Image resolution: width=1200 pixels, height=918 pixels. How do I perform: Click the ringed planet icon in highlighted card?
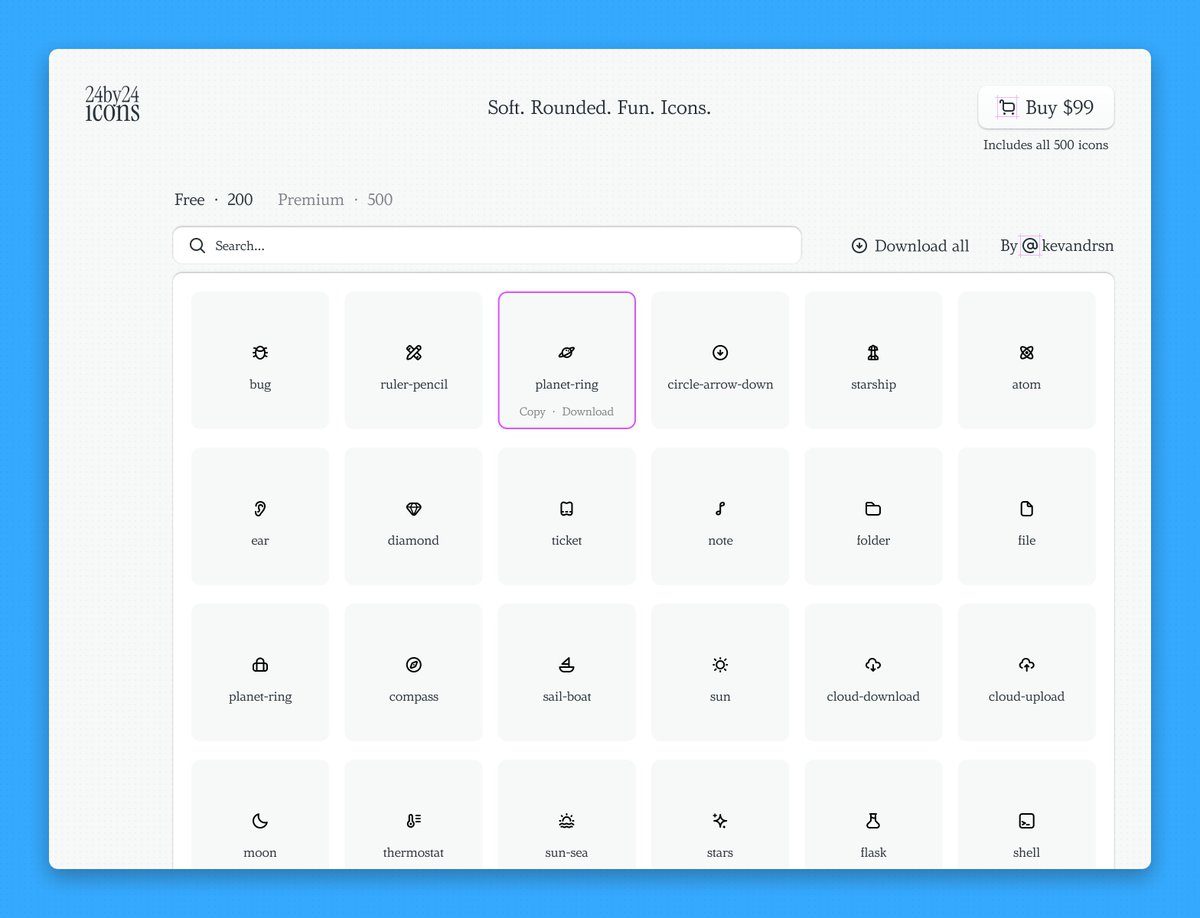pos(567,352)
